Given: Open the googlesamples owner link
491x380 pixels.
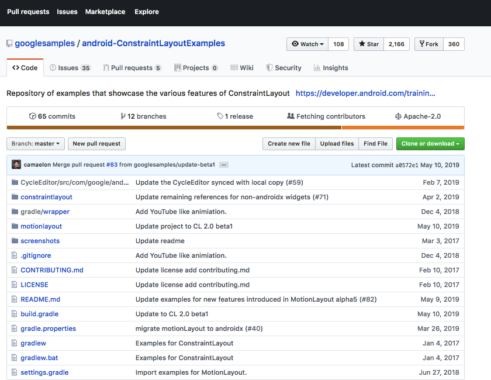Looking at the screenshot, I should point(45,43).
